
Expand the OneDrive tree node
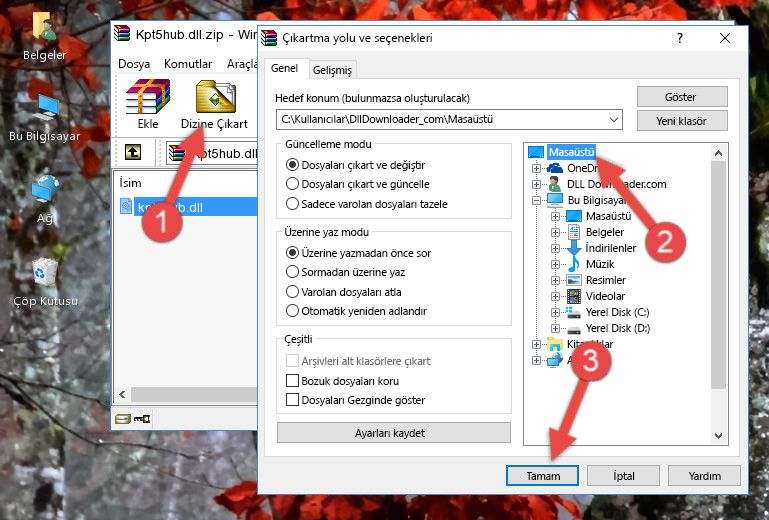point(536,168)
